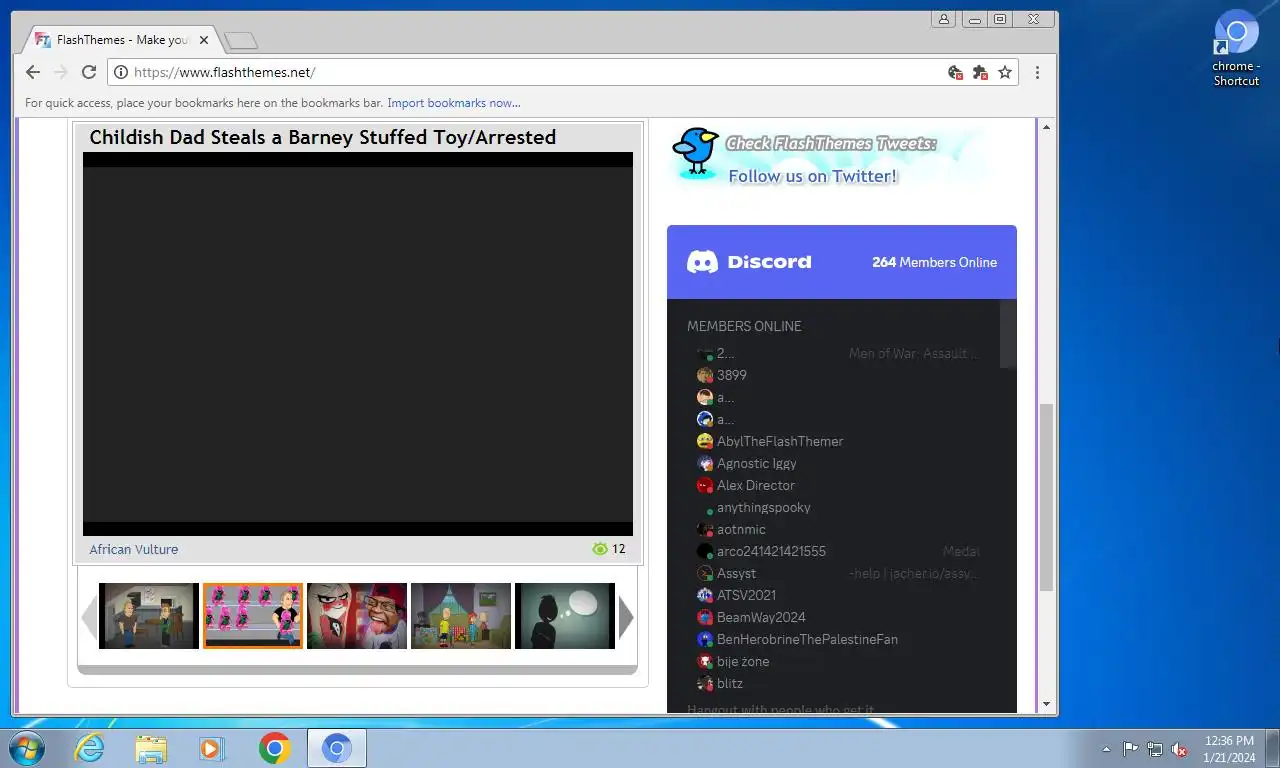Click the active Chromium taskbar button
Viewport: 1280px width, 768px height.
336,748
